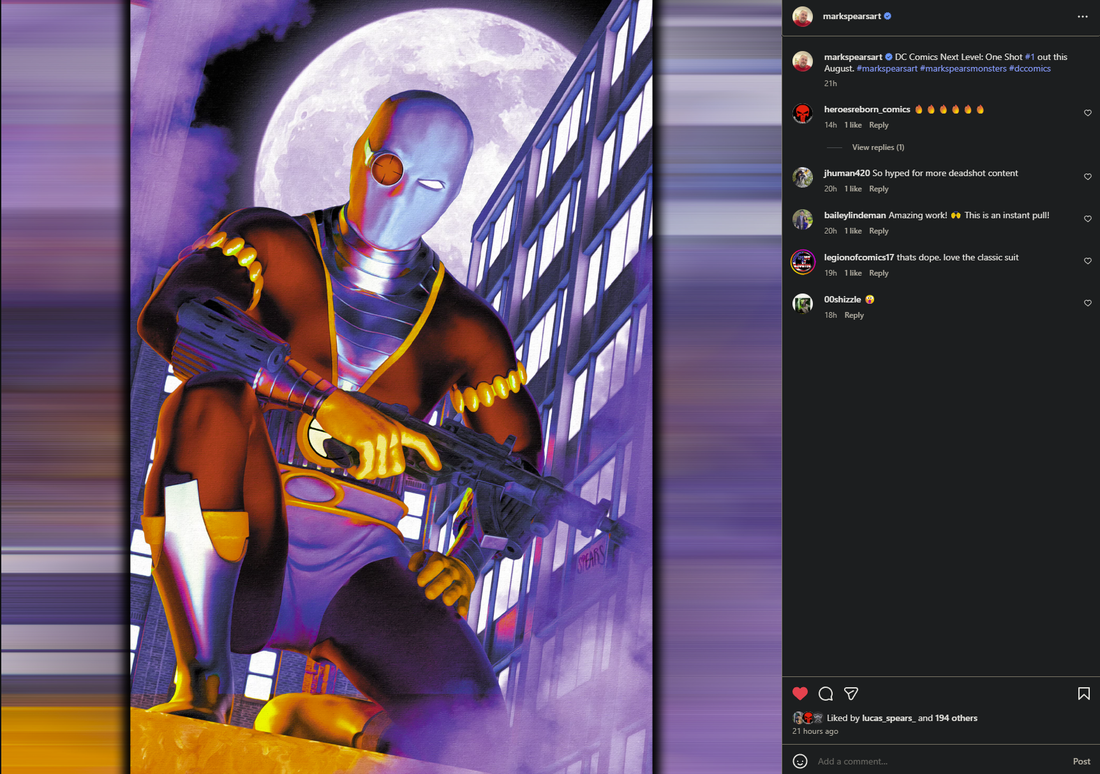
Task: Open markspearsart username in post header
Action: tap(852, 16)
